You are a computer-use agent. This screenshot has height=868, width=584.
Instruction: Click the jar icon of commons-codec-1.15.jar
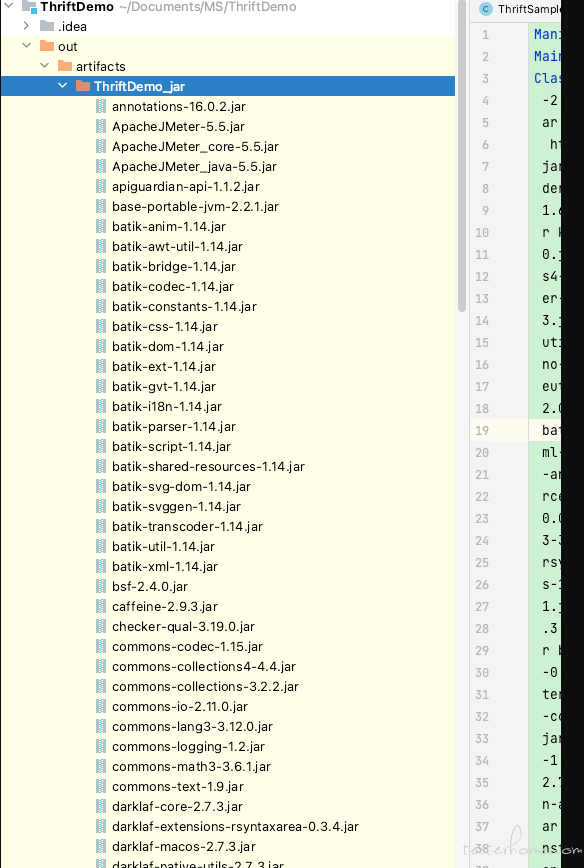click(101, 645)
